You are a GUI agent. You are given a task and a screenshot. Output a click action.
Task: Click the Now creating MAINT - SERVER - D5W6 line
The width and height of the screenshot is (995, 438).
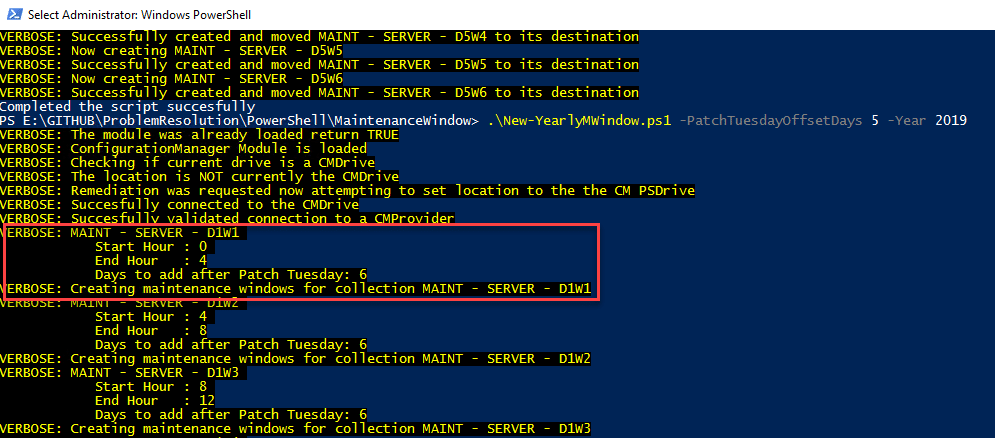[x=171, y=79]
